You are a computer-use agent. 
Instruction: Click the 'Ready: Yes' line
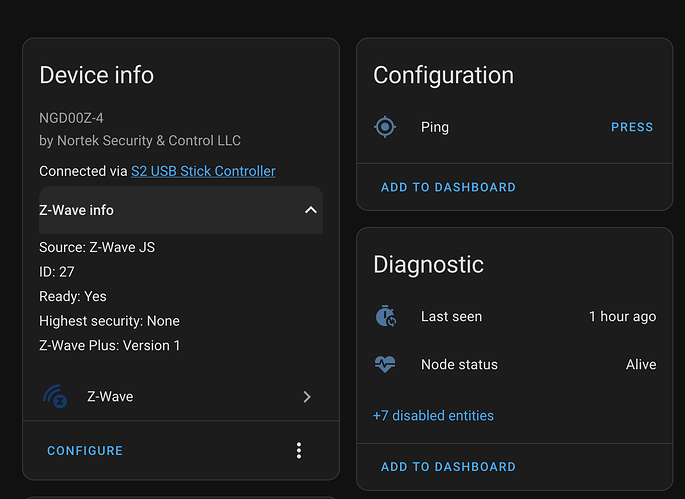(73, 296)
